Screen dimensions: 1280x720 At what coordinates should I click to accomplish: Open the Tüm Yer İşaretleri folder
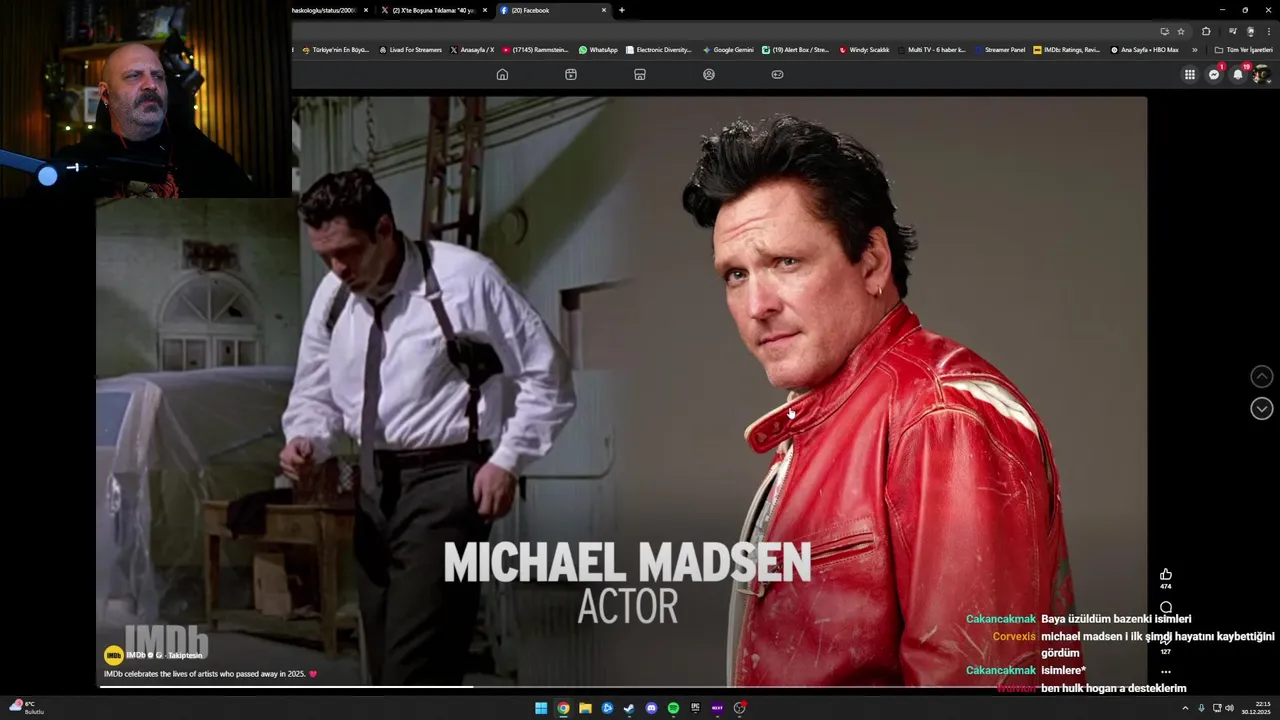point(1243,49)
